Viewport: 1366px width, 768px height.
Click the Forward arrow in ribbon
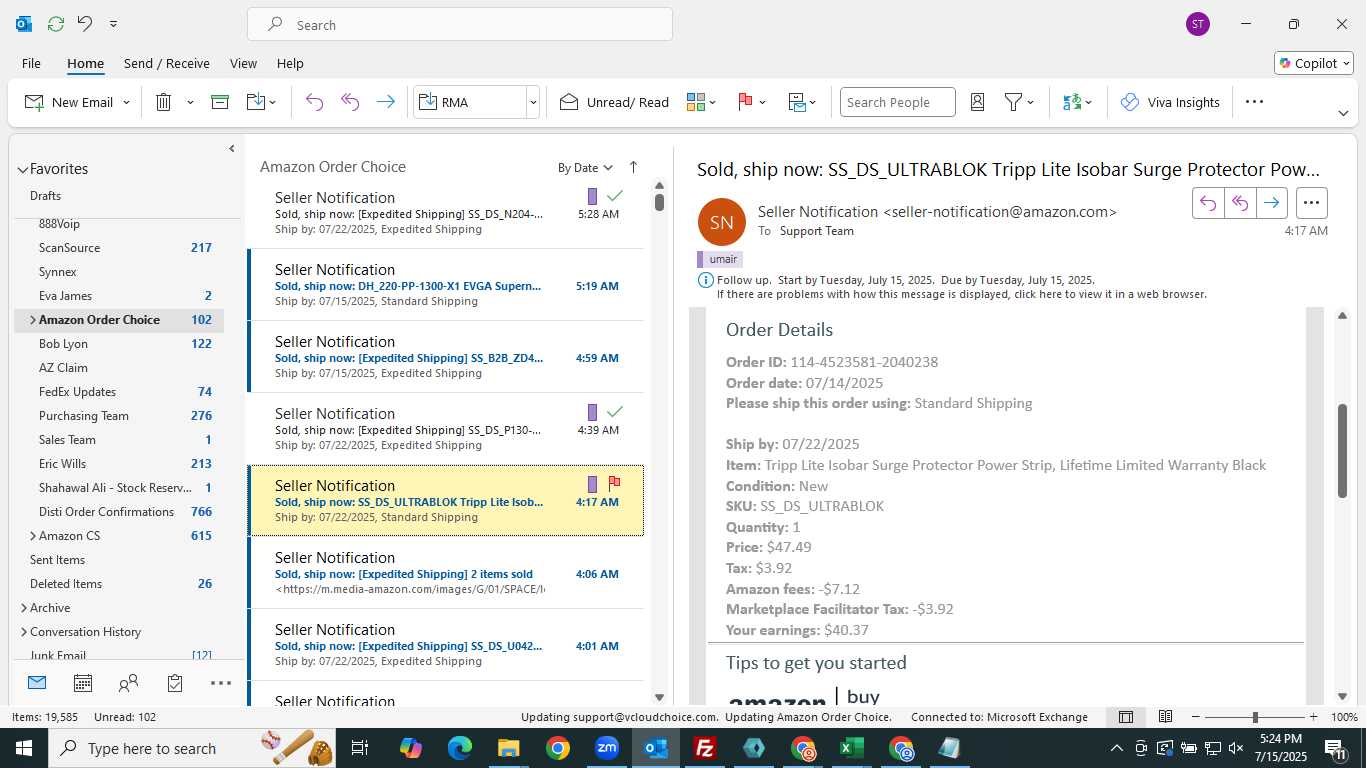(x=385, y=102)
